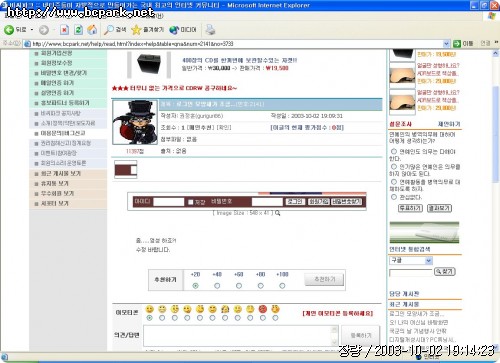The height and width of the screenshot is (363, 500).
Task: Click the first tan wrist-rest product thumbnail
Action: (x=402, y=75)
